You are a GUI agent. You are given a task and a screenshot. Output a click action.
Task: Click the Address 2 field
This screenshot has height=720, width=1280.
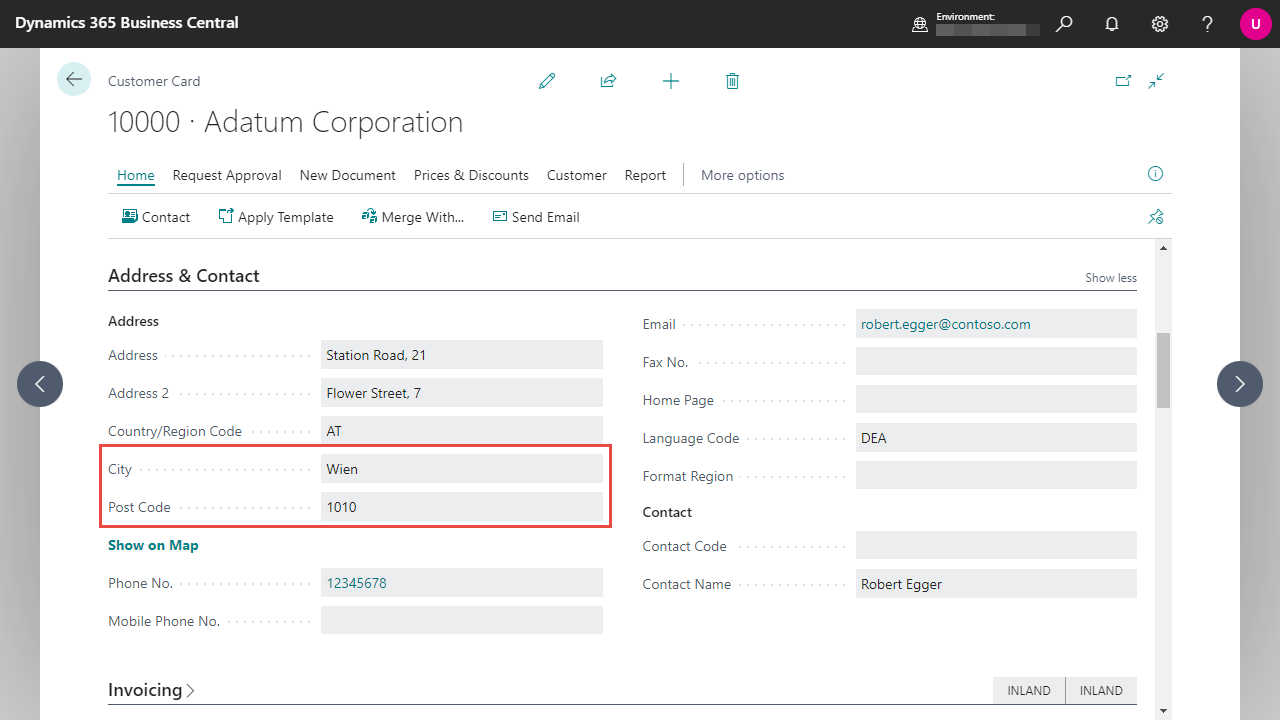pyautogui.click(x=462, y=393)
